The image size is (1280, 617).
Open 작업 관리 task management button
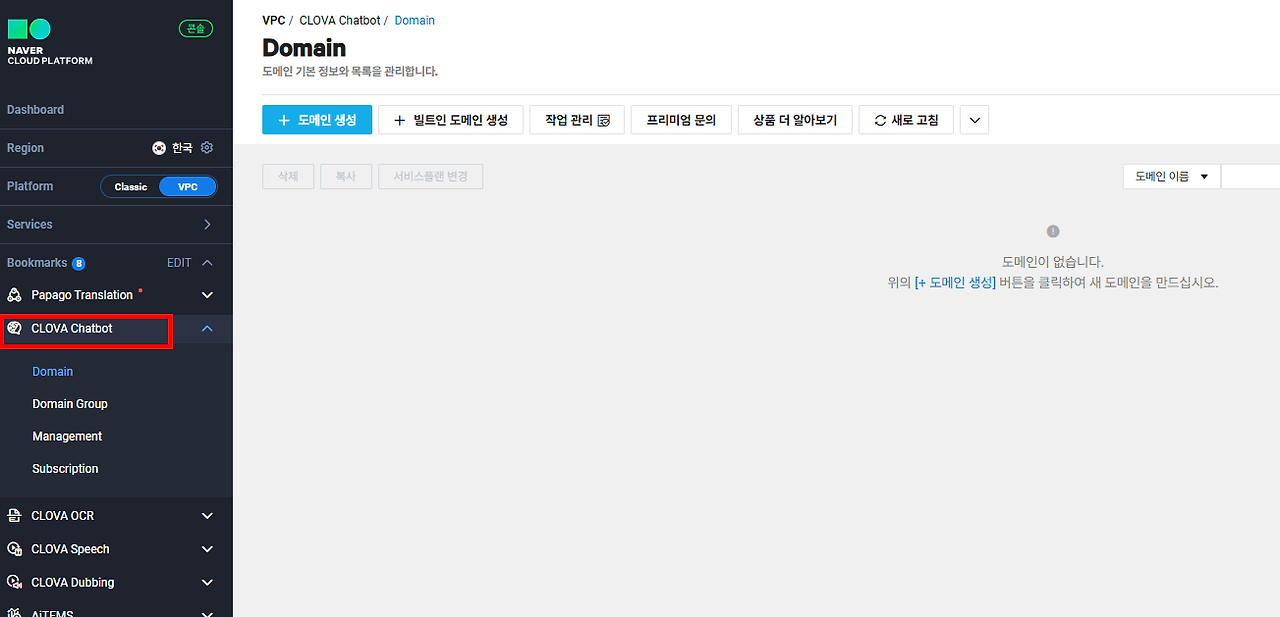click(577, 120)
